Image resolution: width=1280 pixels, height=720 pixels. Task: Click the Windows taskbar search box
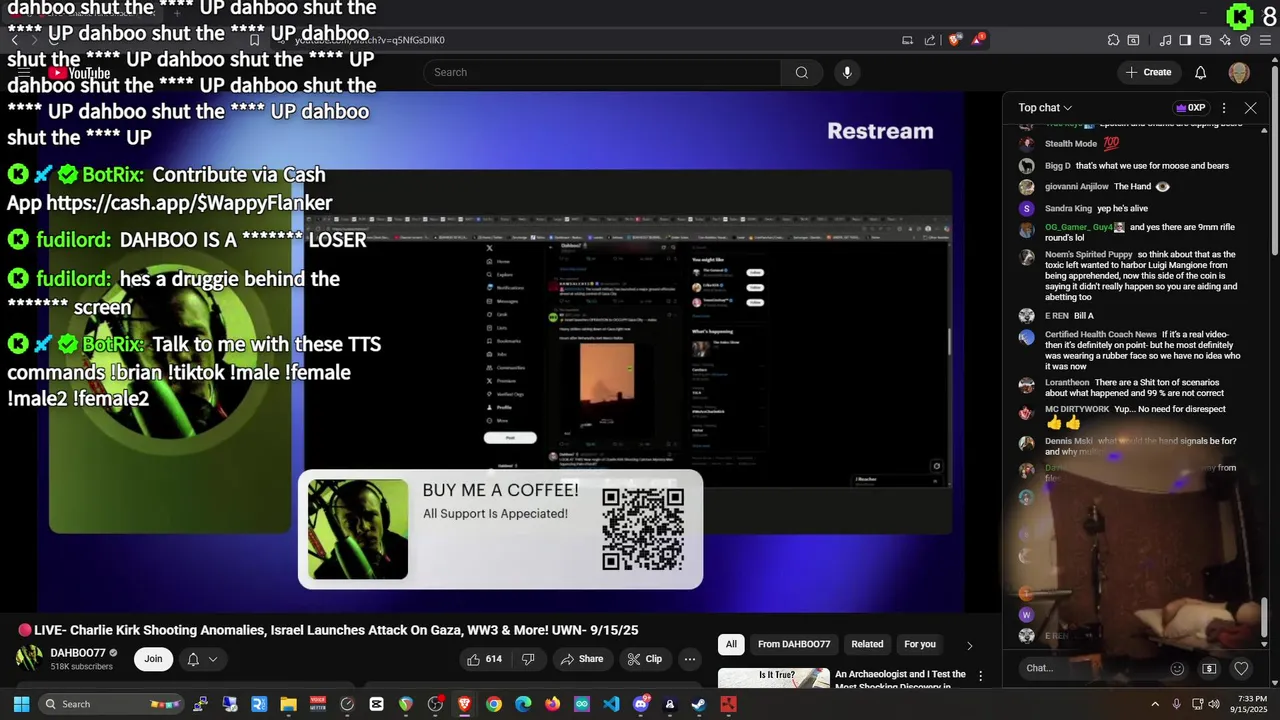coord(110,704)
